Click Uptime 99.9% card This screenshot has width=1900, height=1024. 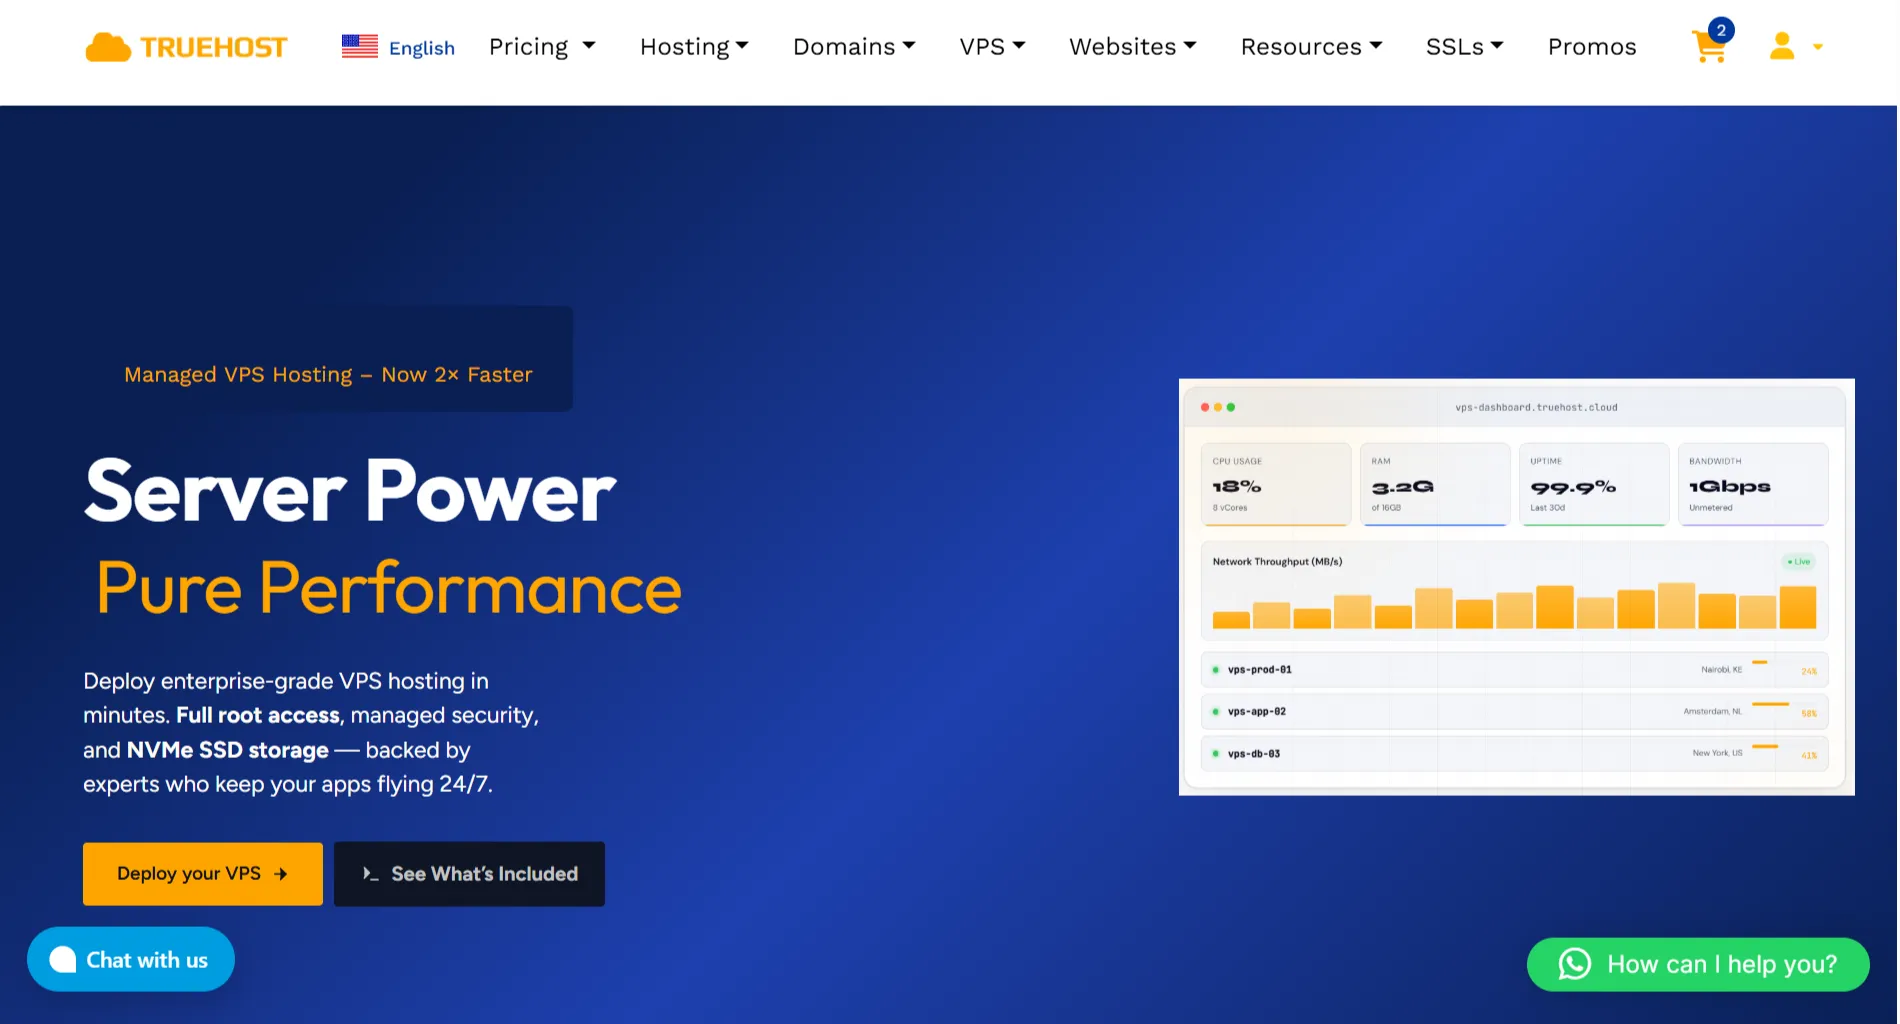tap(1594, 484)
